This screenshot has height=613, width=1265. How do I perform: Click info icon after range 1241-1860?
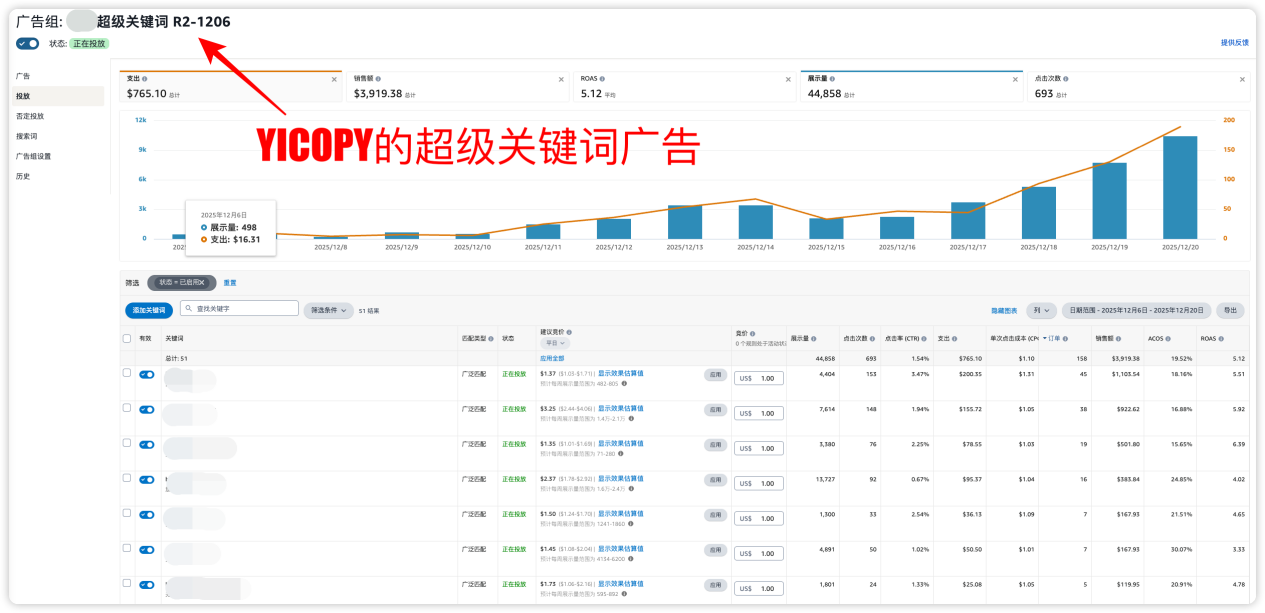point(629,523)
